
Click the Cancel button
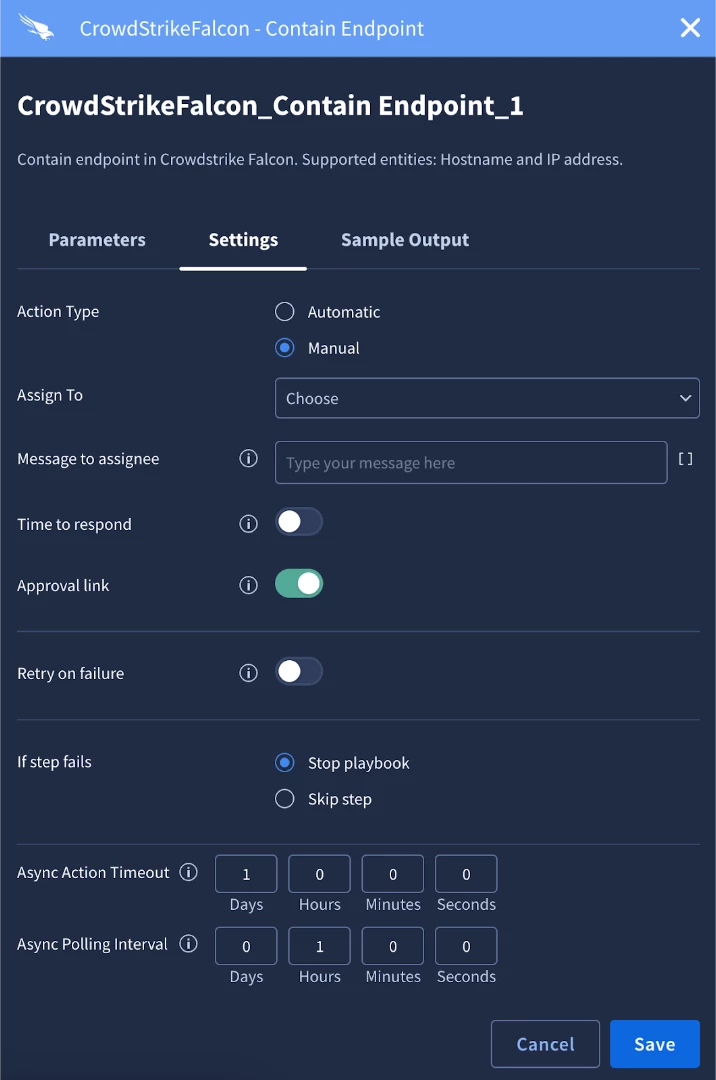click(x=545, y=1043)
